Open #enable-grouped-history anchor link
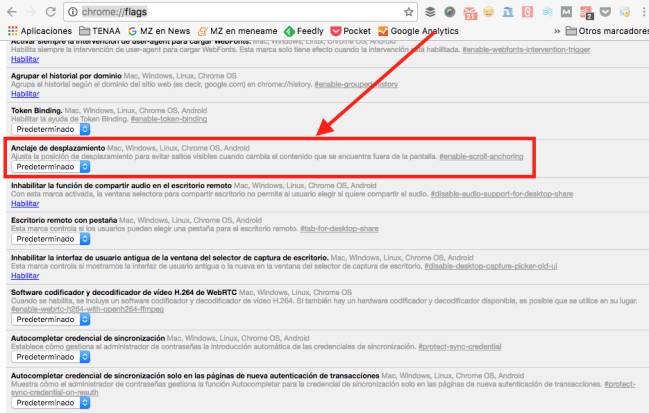Screen dimensions: 649x413 [x=356, y=84]
